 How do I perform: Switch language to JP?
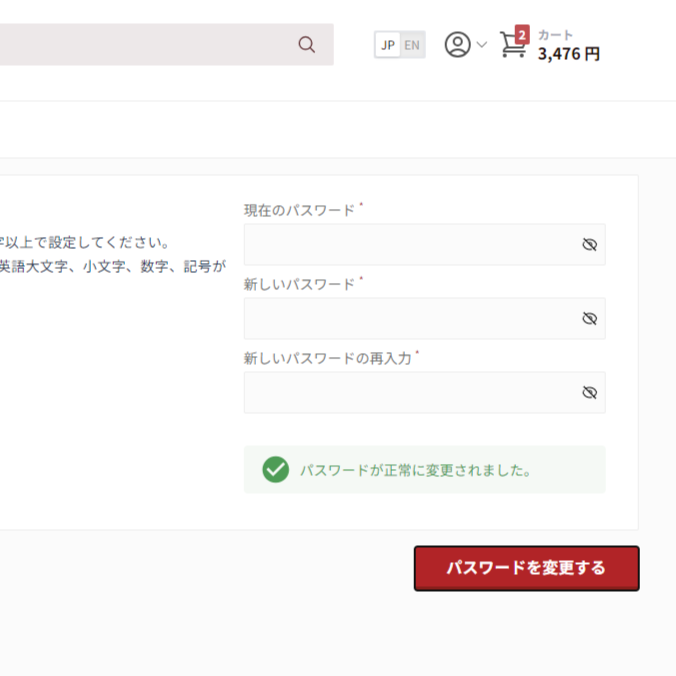coord(388,45)
